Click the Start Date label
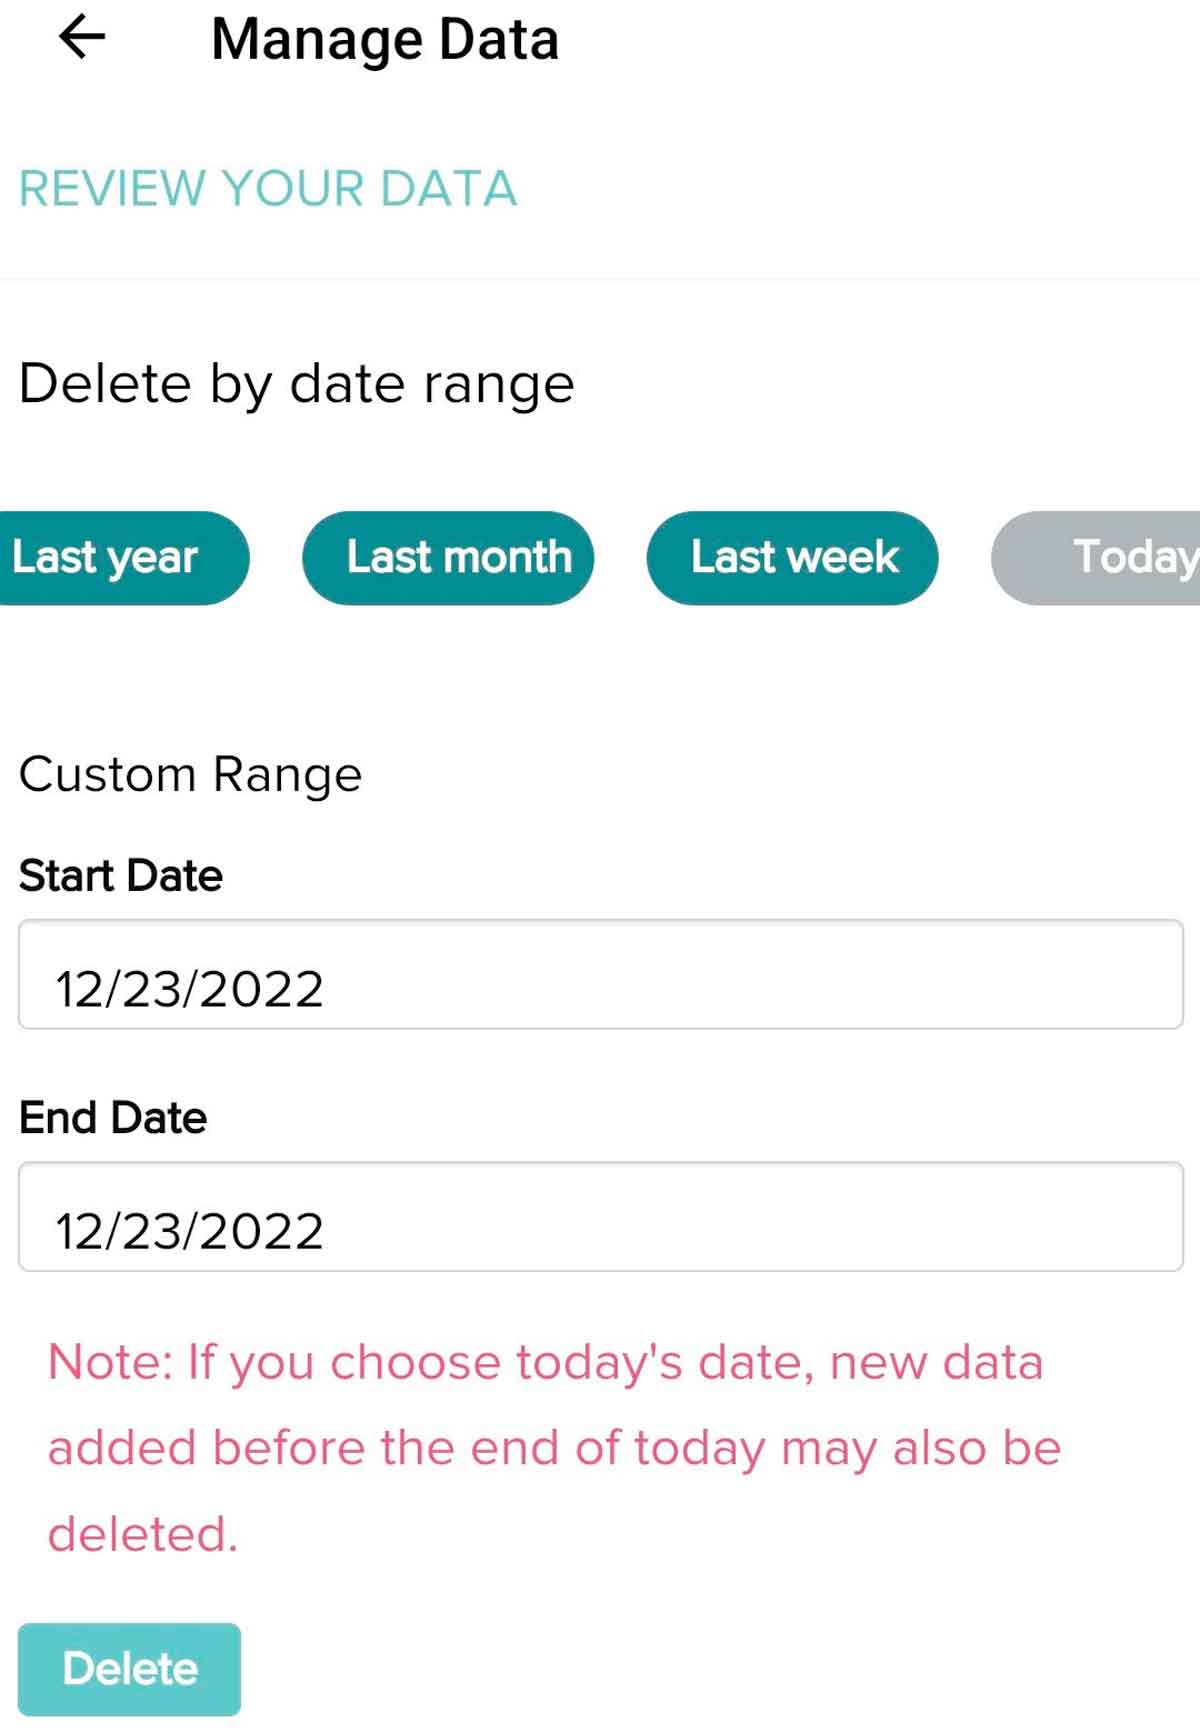 [121, 874]
